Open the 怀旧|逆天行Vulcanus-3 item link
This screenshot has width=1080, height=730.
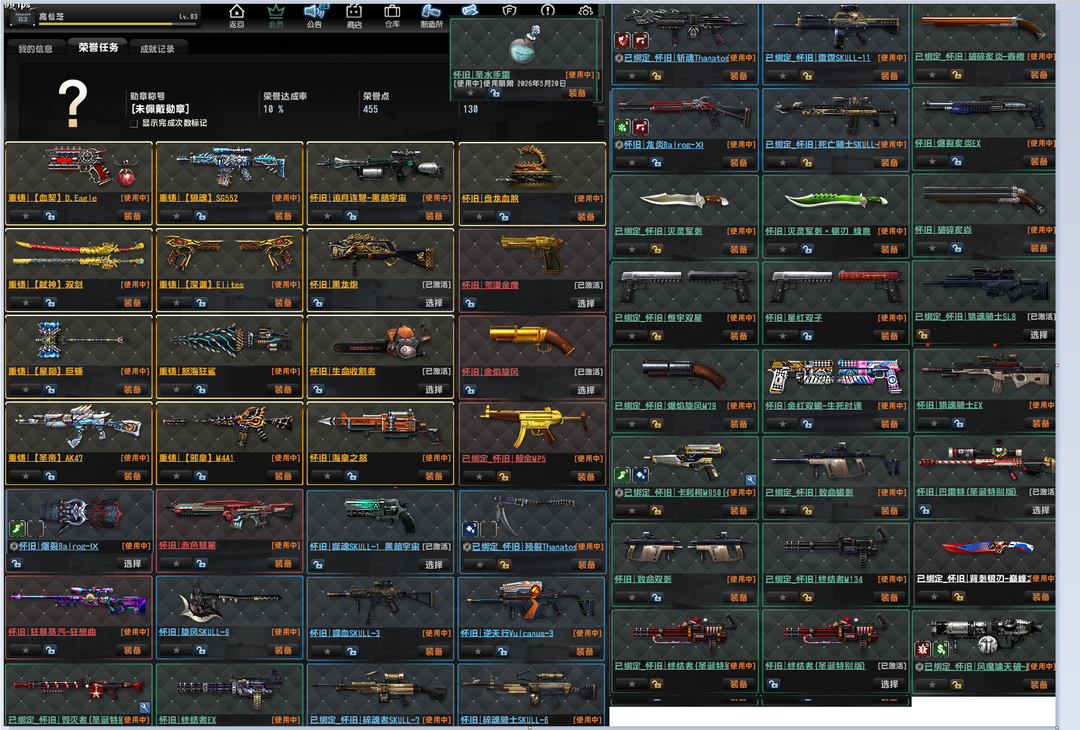507,634
